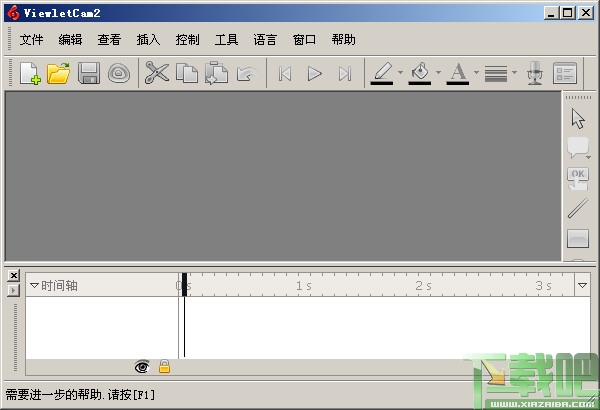This screenshot has height=410, width=600.
Task: Select the arrow pointer tool
Action: [578, 119]
